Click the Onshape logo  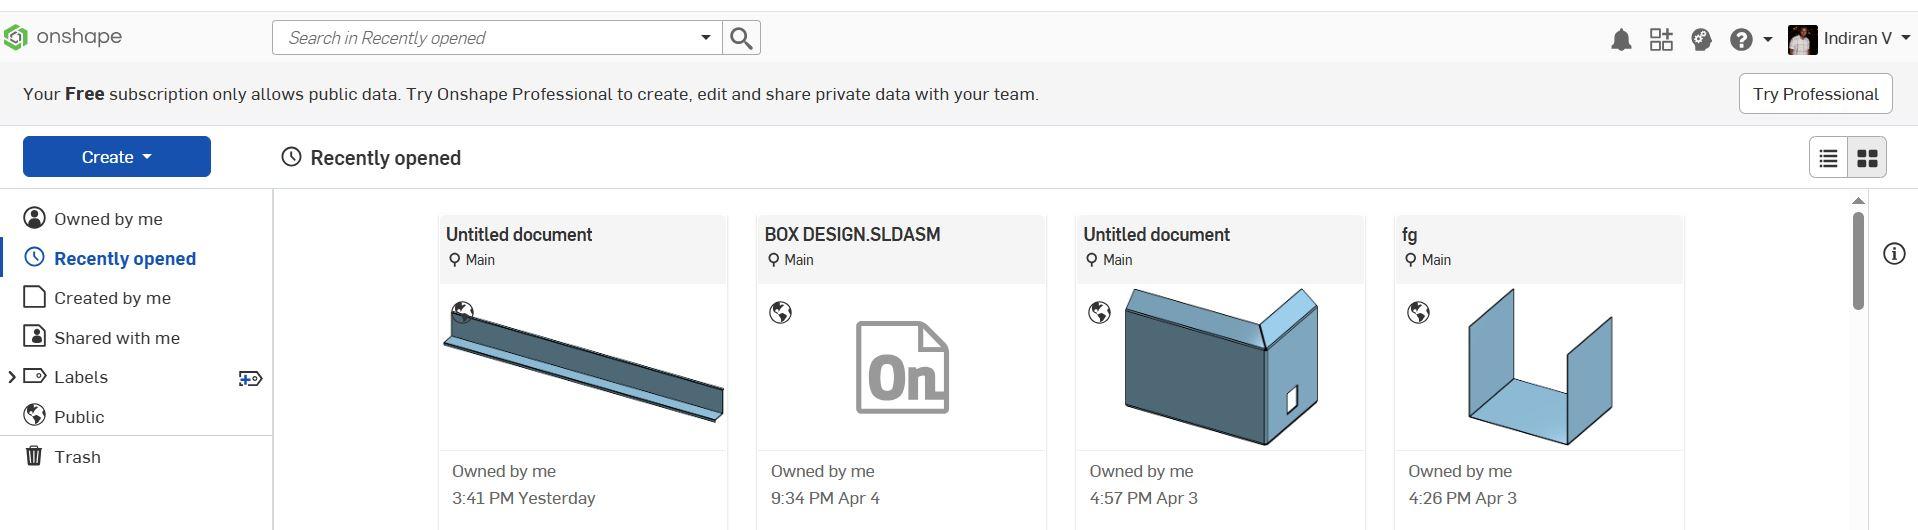(x=62, y=38)
